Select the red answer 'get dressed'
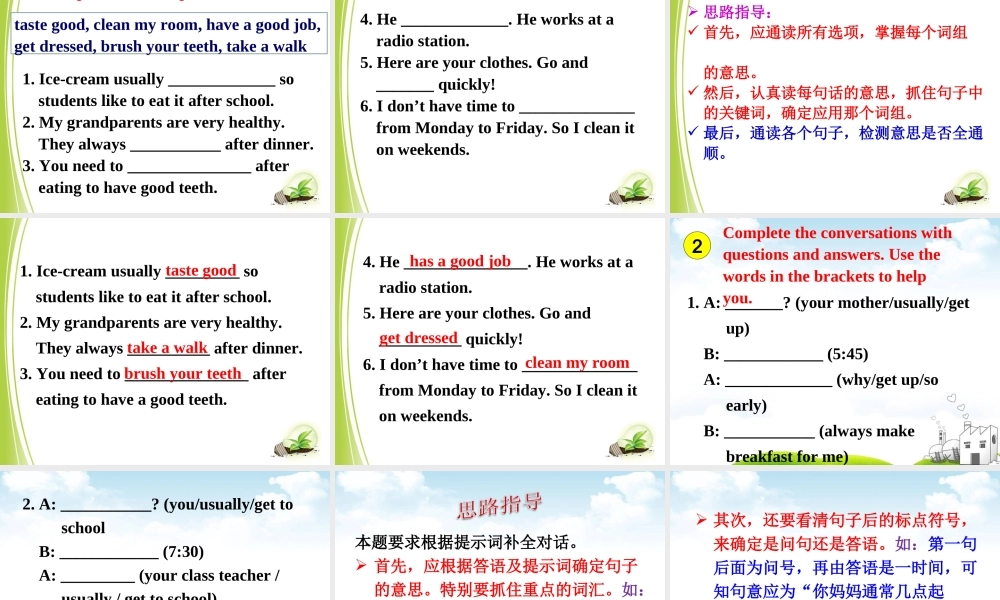This screenshot has height=600, width=1000. (418, 338)
